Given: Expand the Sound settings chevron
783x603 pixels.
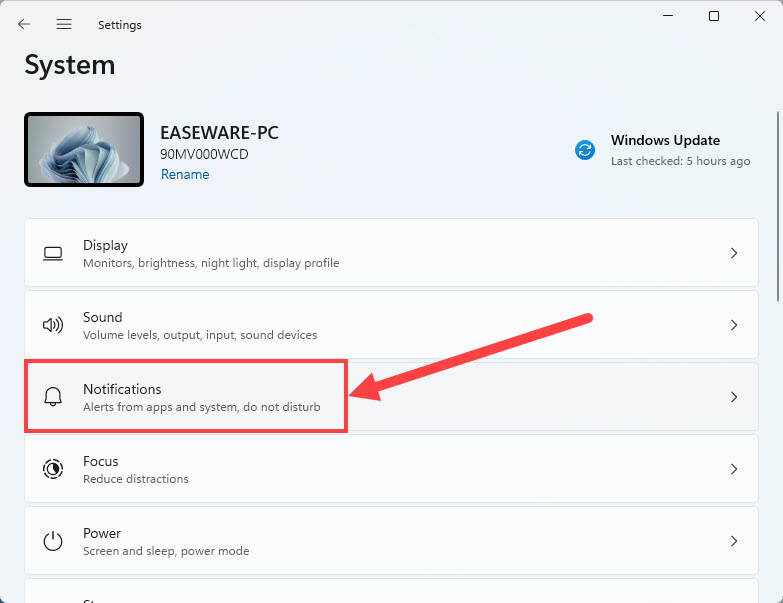Looking at the screenshot, I should point(734,325).
